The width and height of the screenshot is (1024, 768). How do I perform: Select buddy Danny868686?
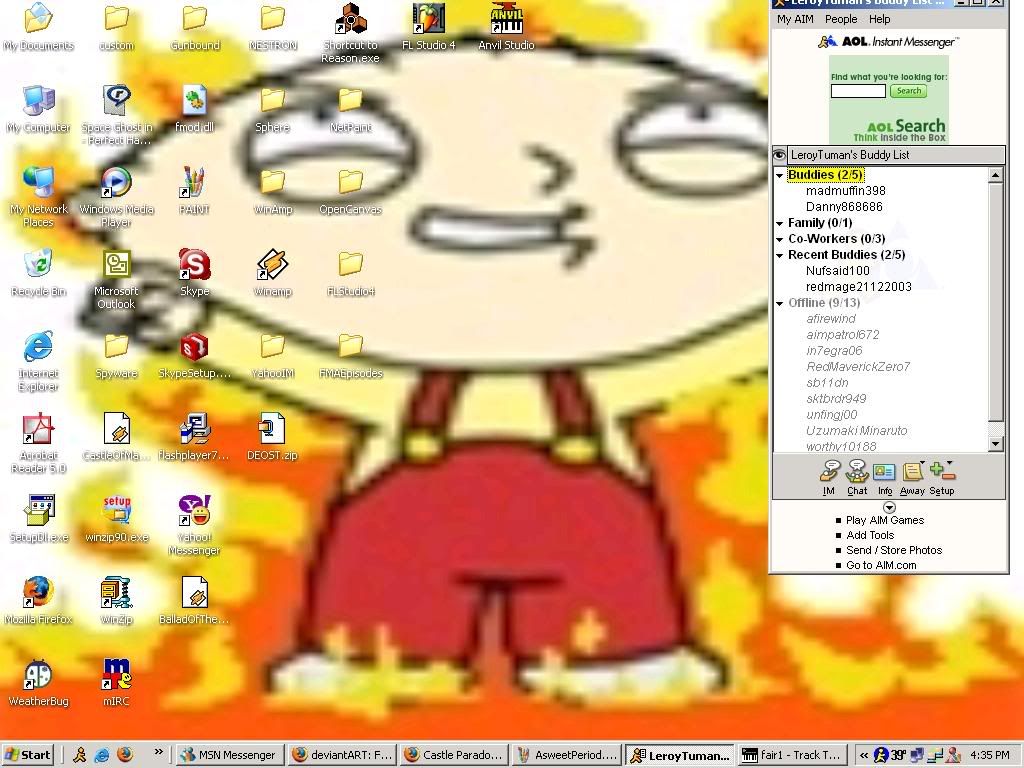tap(844, 207)
